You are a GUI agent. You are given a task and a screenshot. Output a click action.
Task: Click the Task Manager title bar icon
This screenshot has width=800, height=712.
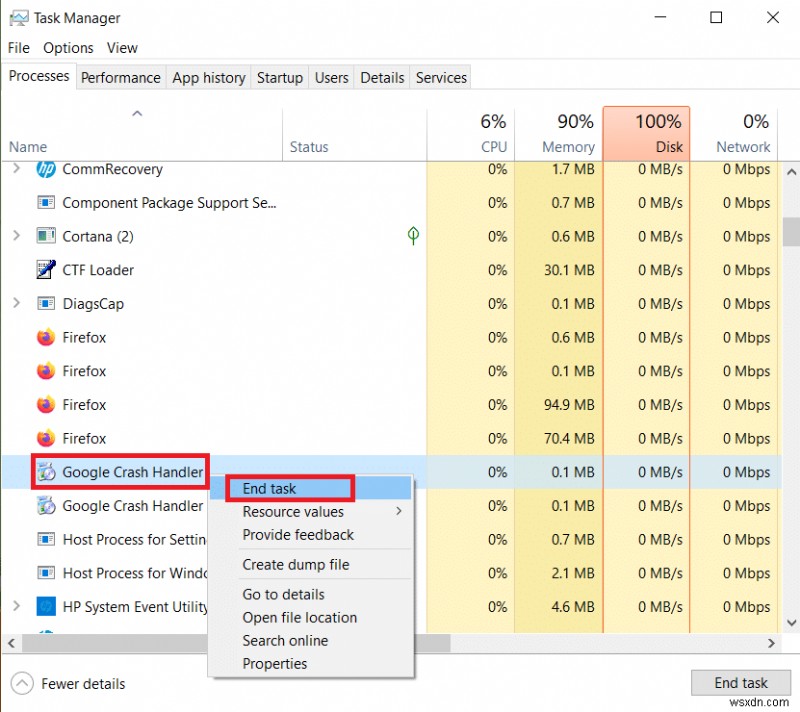pos(18,17)
